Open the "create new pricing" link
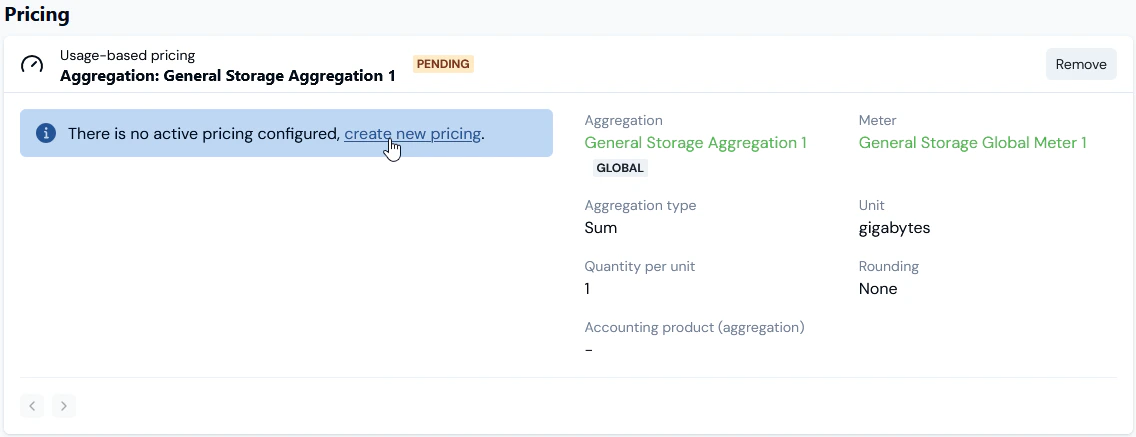 click(412, 134)
